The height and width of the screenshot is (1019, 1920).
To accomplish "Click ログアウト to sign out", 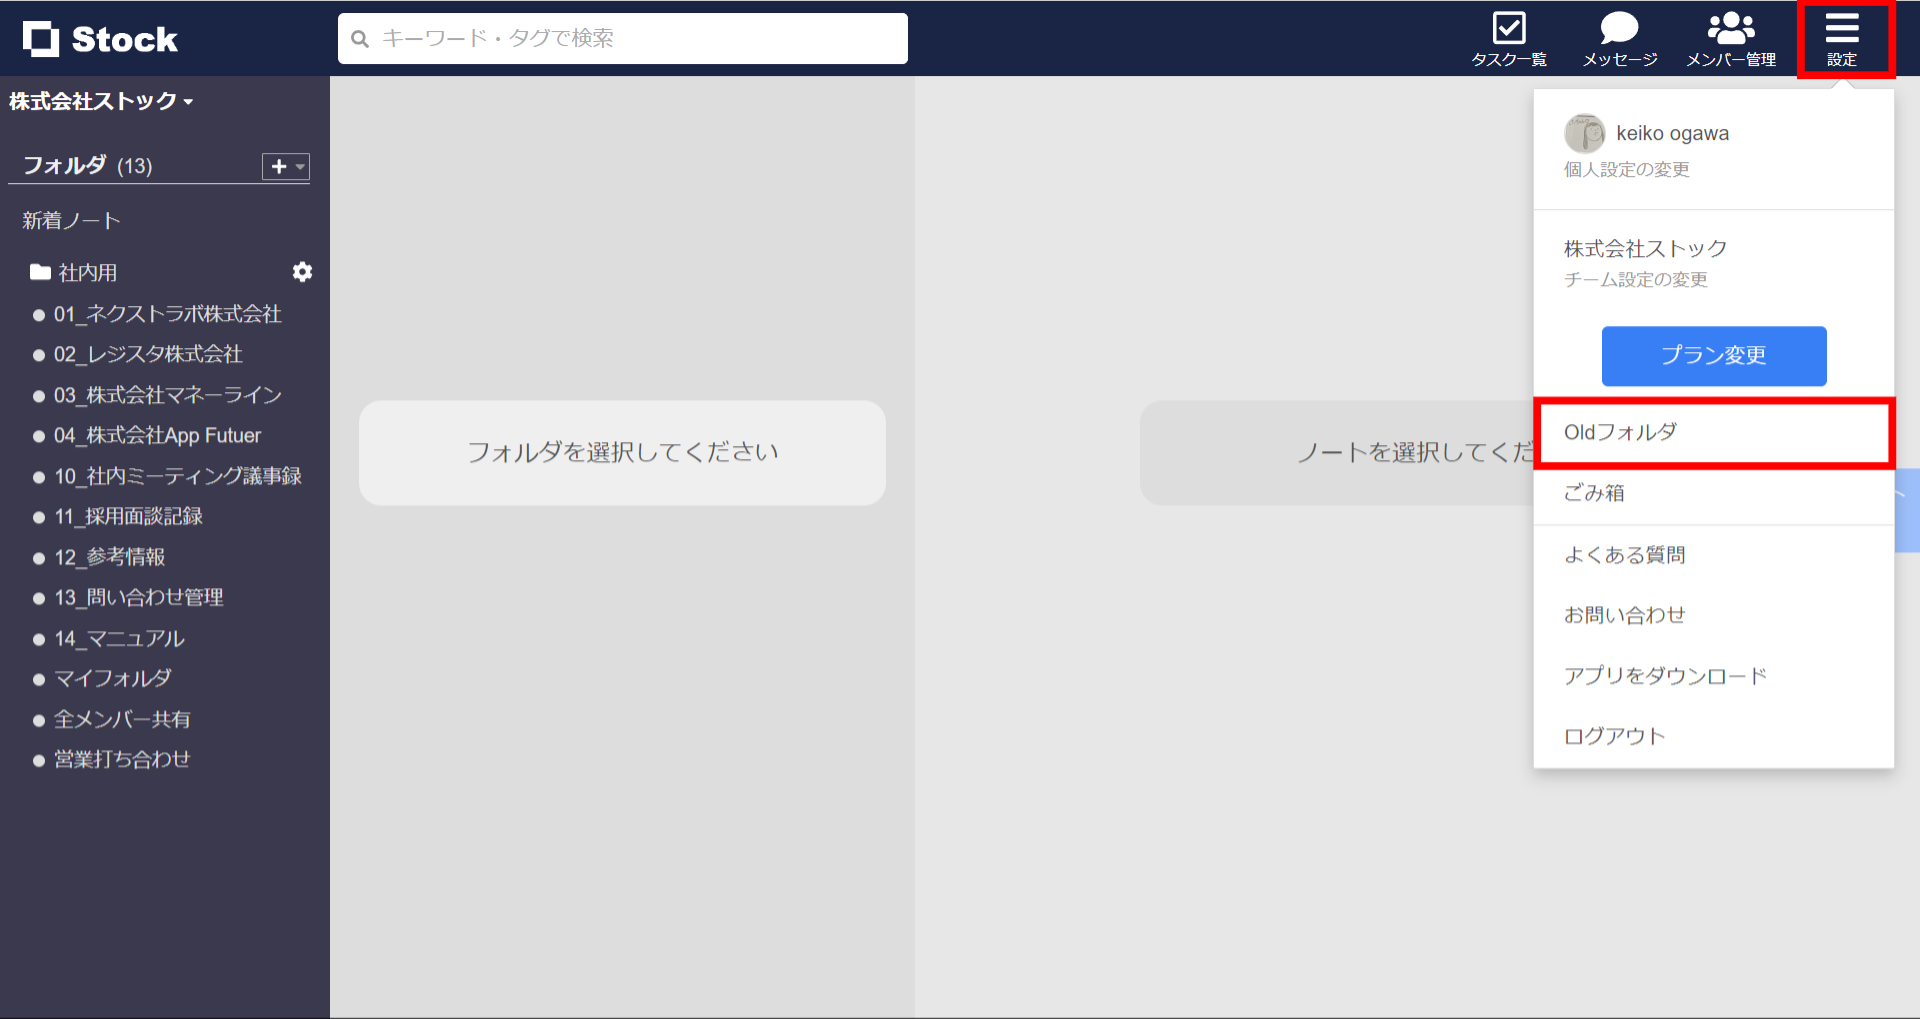I will [x=1614, y=735].
